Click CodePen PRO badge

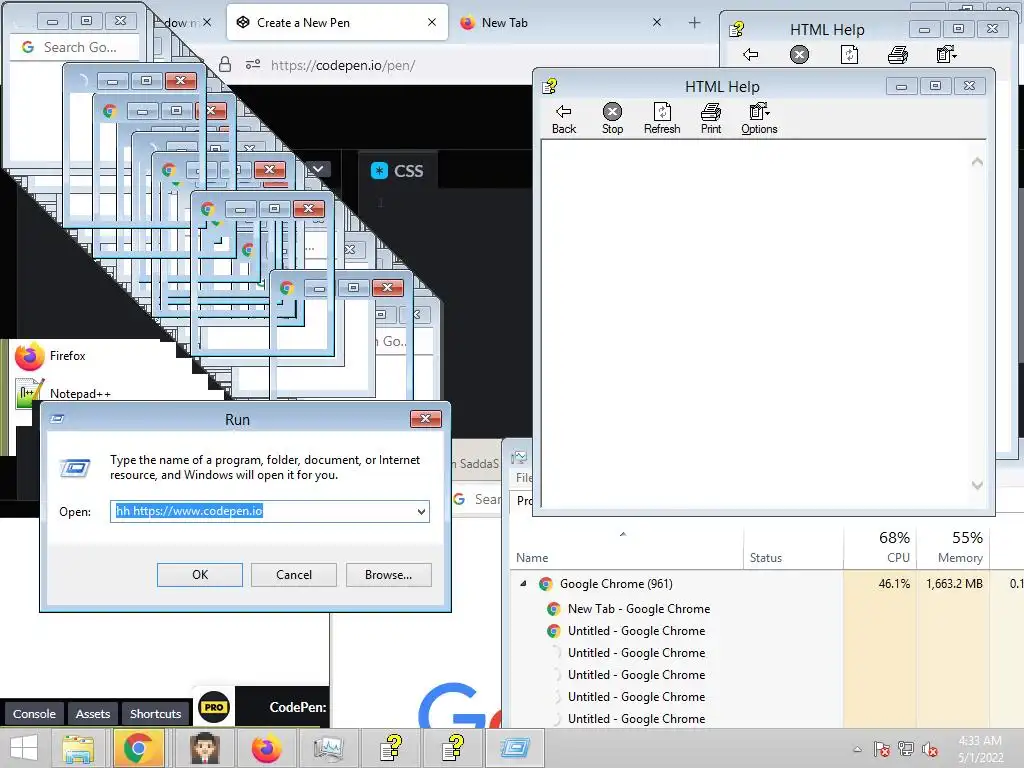pos(214,707)
